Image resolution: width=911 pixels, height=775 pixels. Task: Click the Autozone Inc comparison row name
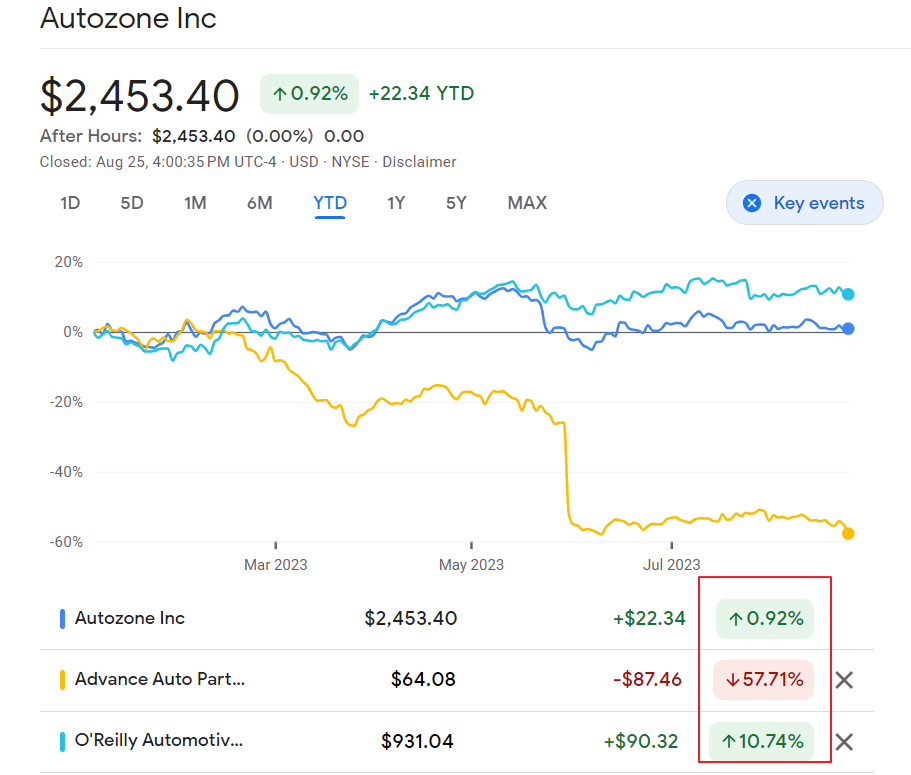click(130, 618)
